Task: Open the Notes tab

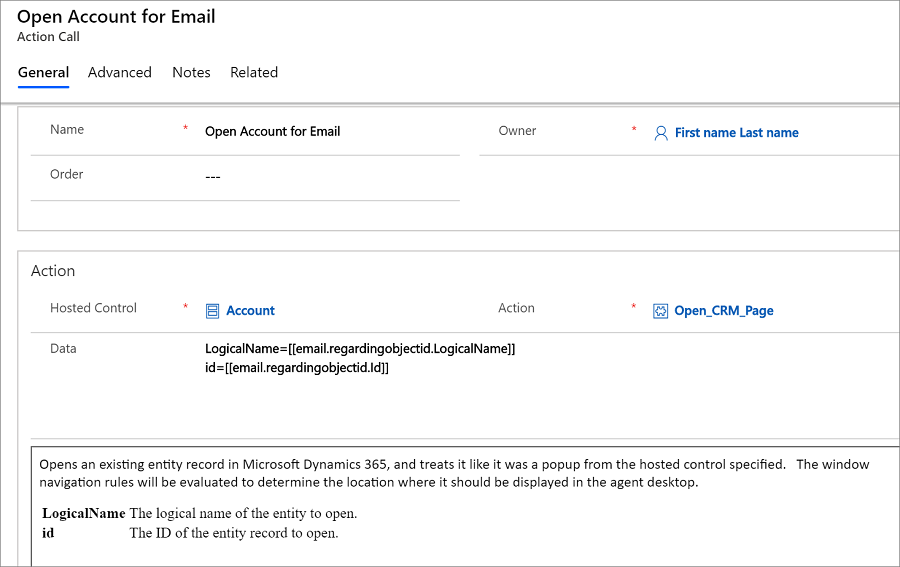Action: pos(191,72)
